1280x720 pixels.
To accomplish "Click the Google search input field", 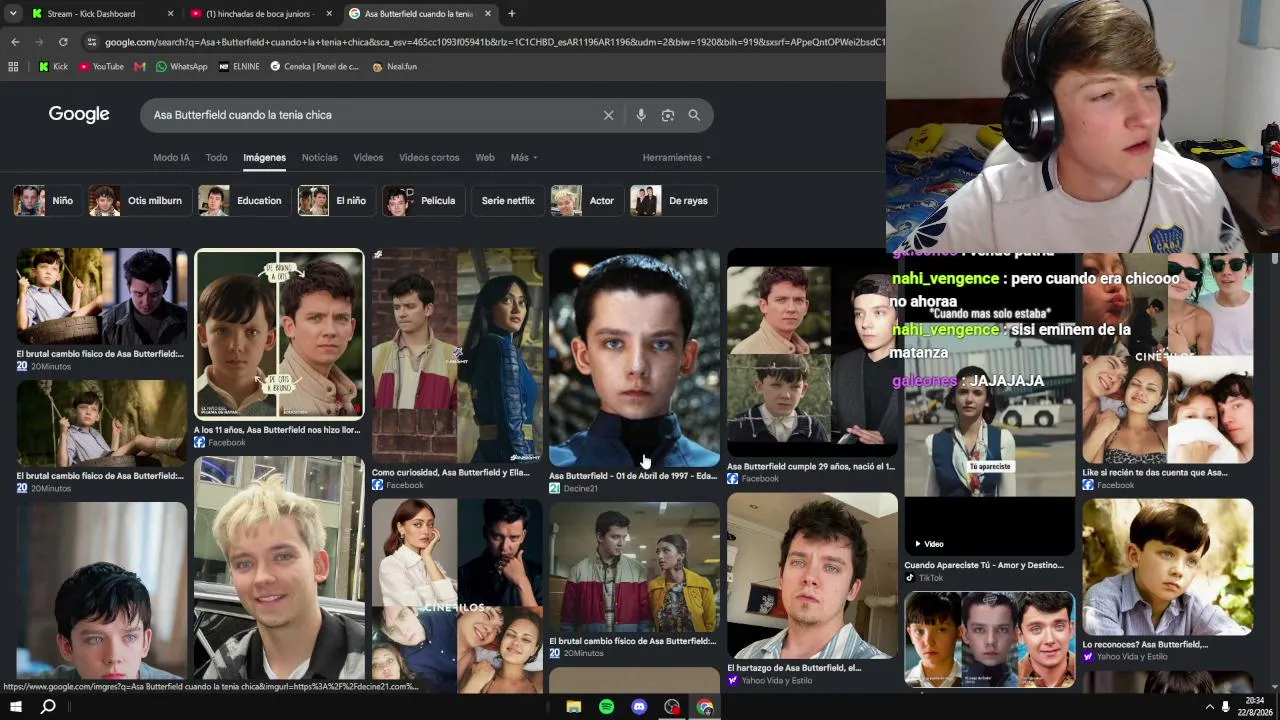I will click(x=370, y=115).
